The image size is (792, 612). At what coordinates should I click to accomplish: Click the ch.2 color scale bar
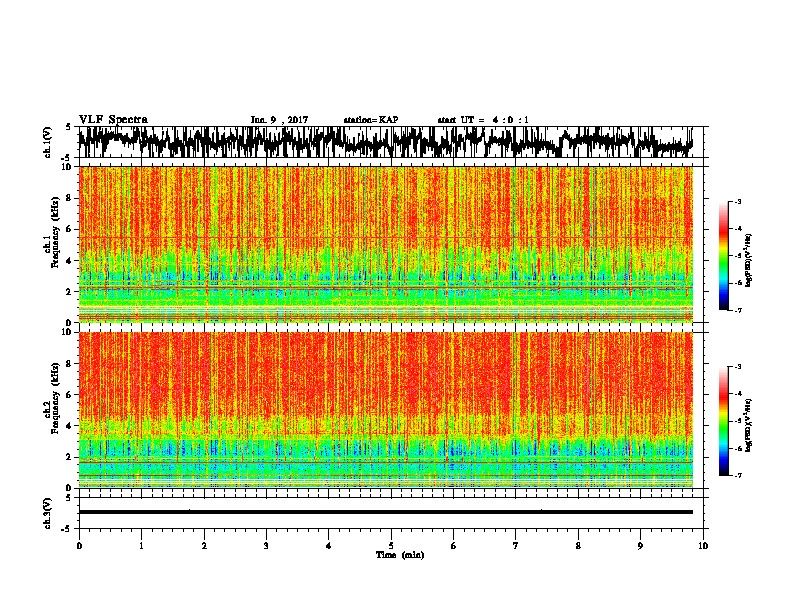[x=723, y=421]
